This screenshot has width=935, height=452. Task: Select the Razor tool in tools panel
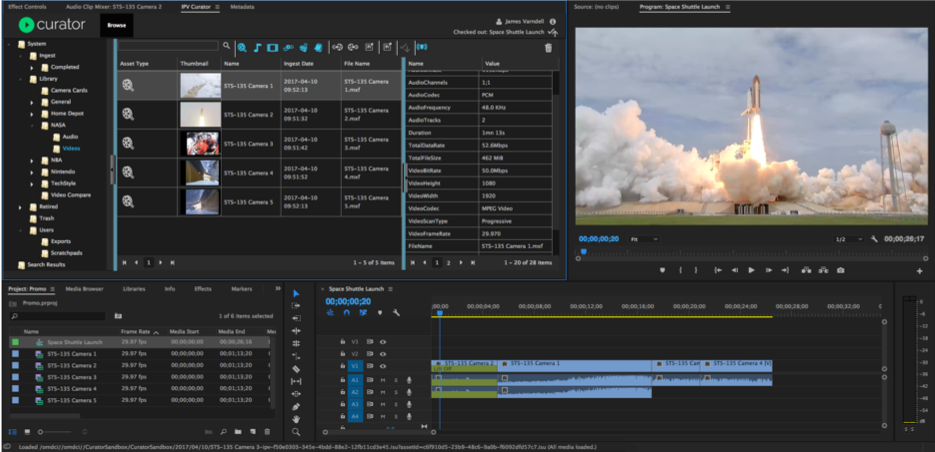click(x=296, y=369)
